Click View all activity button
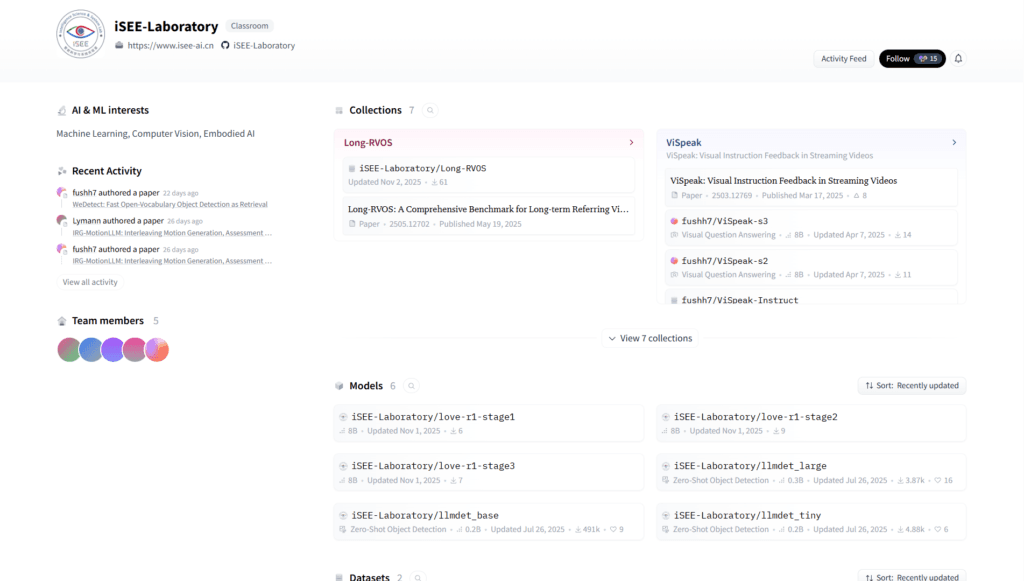The height and width of the screenshot is (581, 1024). [90, 282]
